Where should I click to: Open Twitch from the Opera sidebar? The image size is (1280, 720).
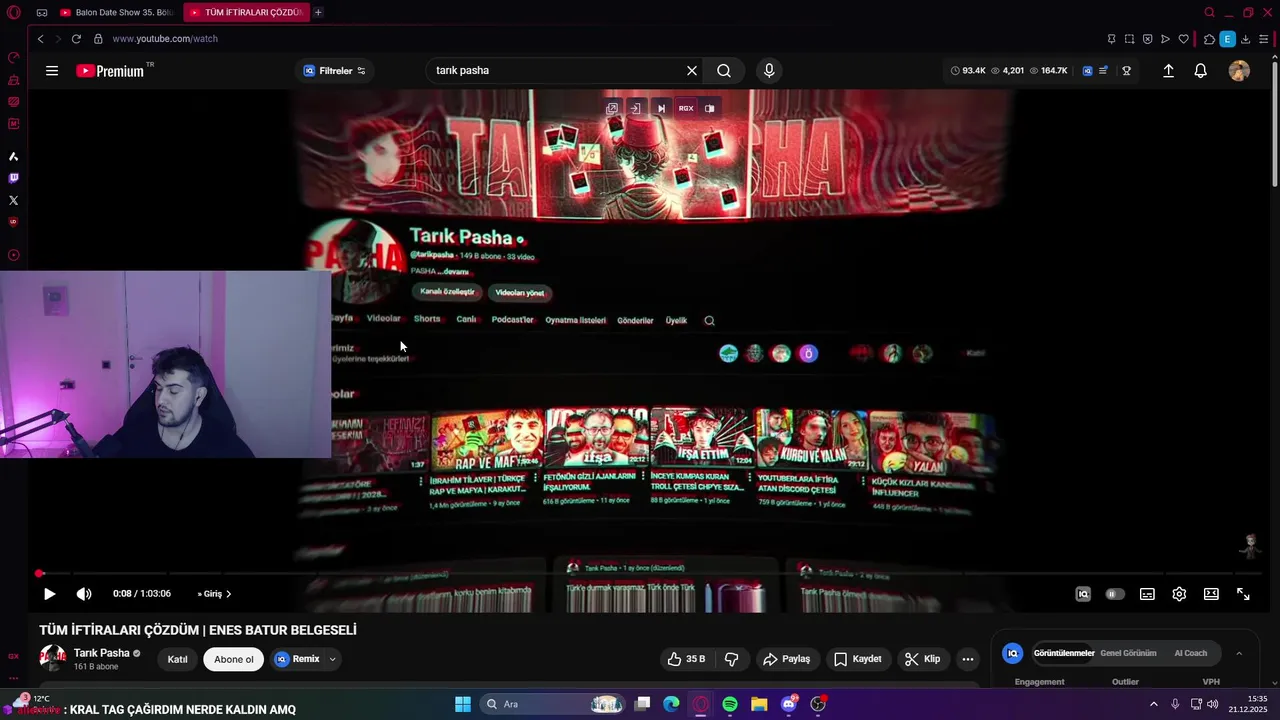pos(13,178)
